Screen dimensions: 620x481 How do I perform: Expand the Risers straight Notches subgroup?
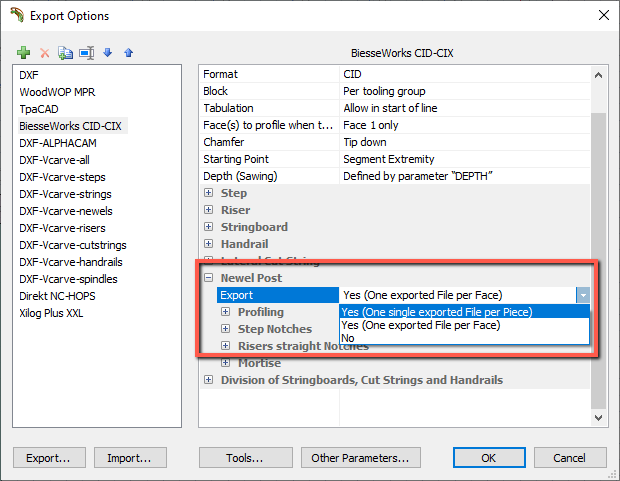(225, 346)
